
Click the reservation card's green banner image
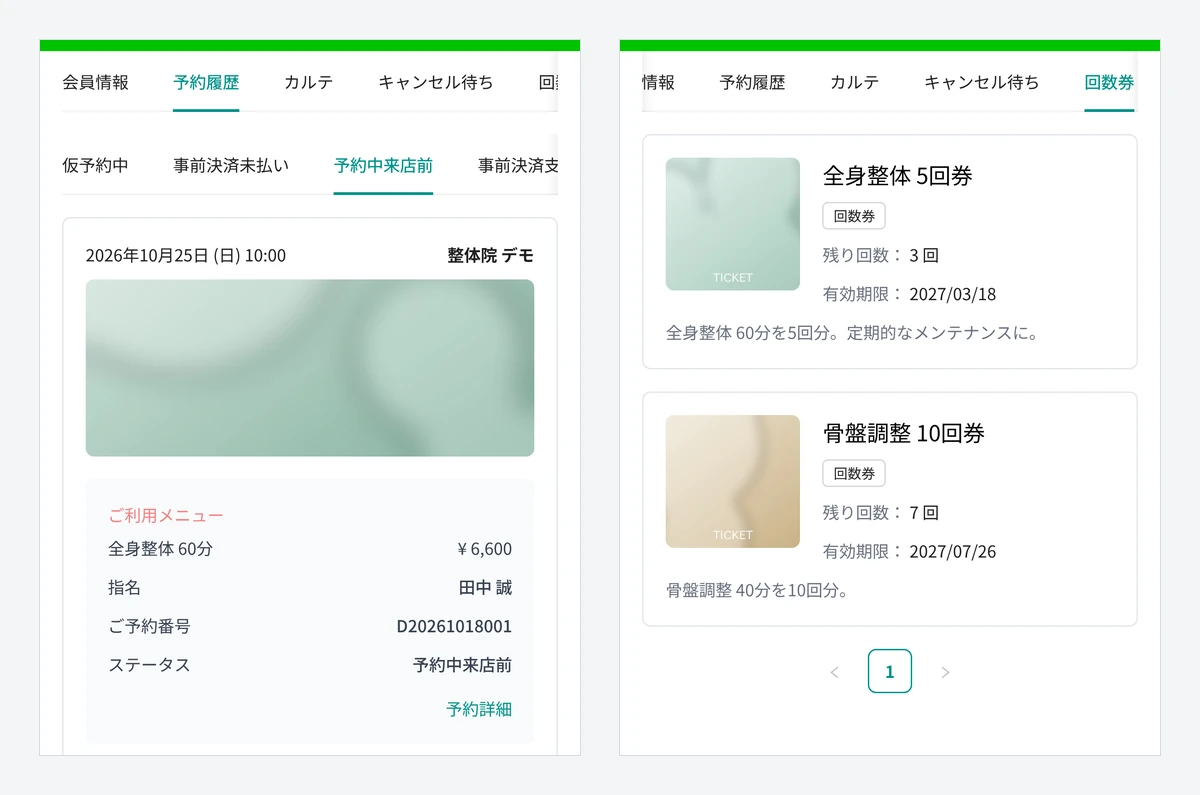(x=310, y=368)
